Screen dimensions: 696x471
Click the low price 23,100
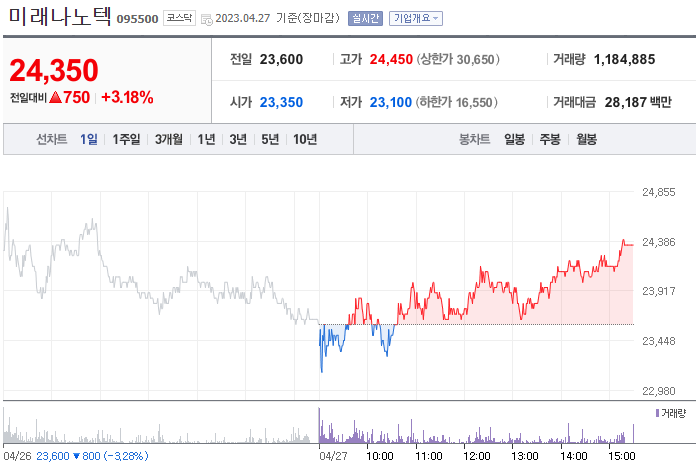(391, 102)
